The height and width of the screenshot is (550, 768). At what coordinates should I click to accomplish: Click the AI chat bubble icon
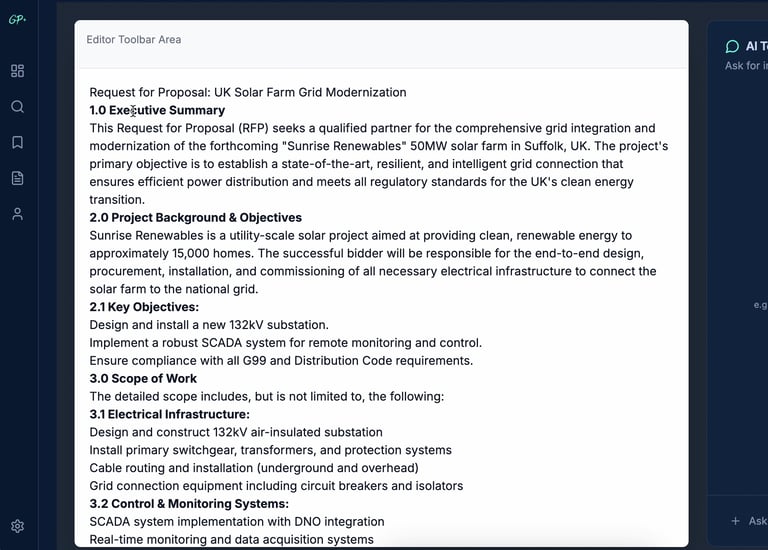[732, 46]
